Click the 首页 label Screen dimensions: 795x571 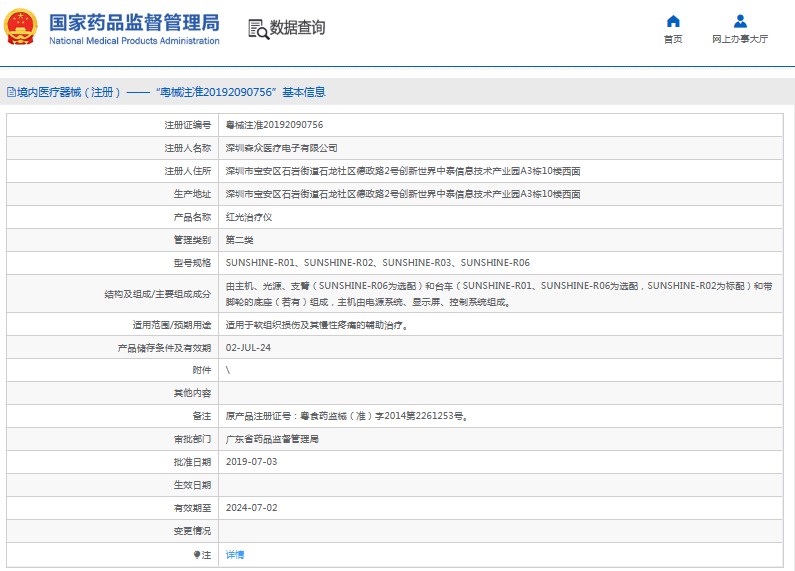coord(673,39)
